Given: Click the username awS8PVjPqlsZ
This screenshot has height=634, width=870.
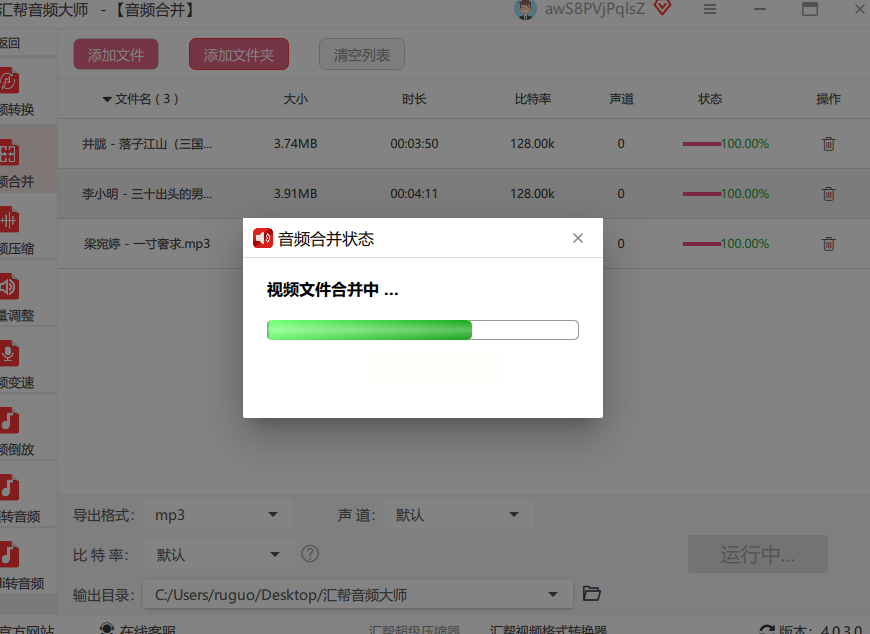Looking at the screenshot, I should (x=595, y=9).
